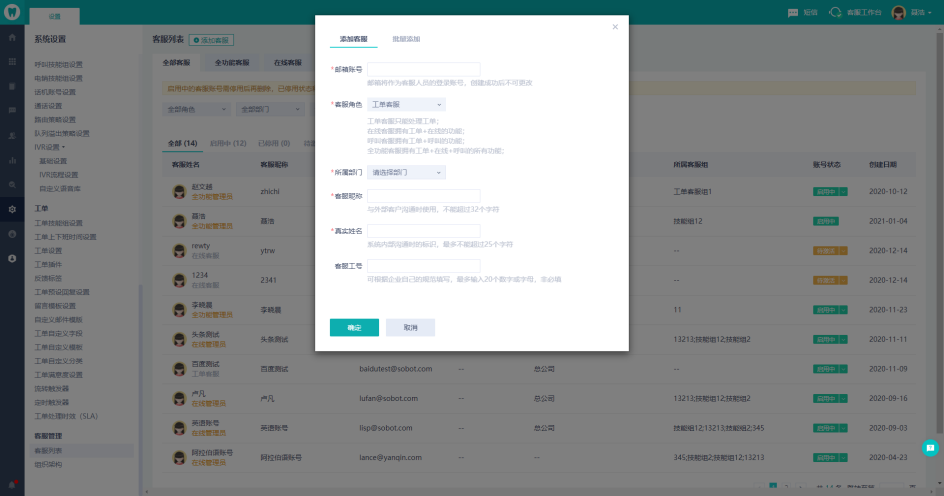Image resolution: width=944 pixels, height=496 pixels.
Task: Click avatar of agent 李晓晨
Action: (x=179, y=310)
